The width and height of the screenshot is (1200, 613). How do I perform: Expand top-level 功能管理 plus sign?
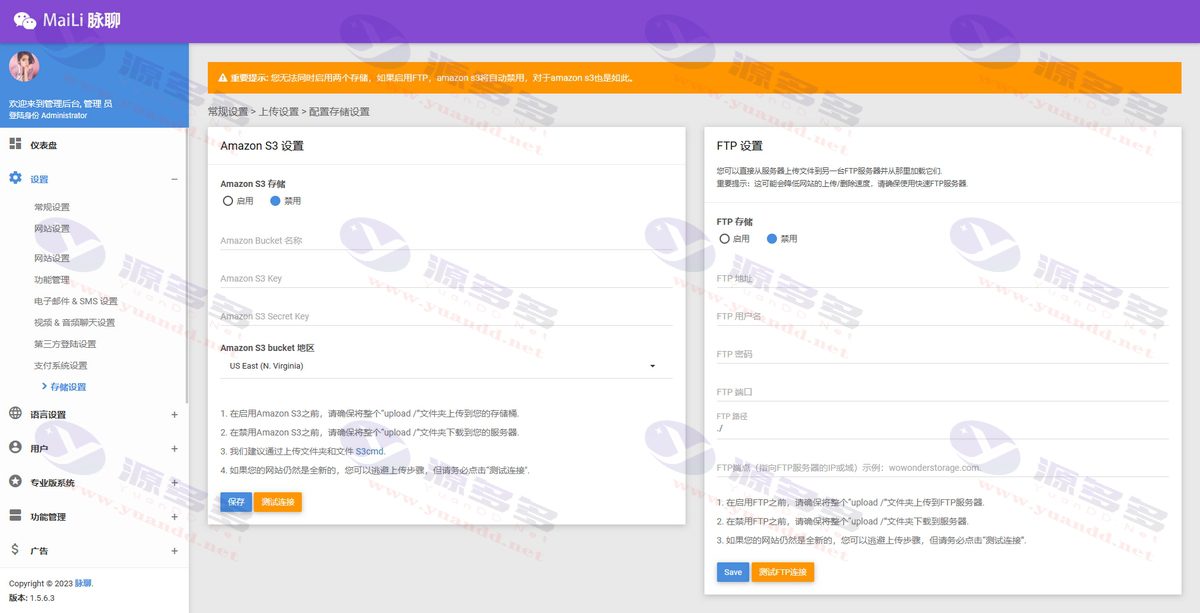[174, 517]
